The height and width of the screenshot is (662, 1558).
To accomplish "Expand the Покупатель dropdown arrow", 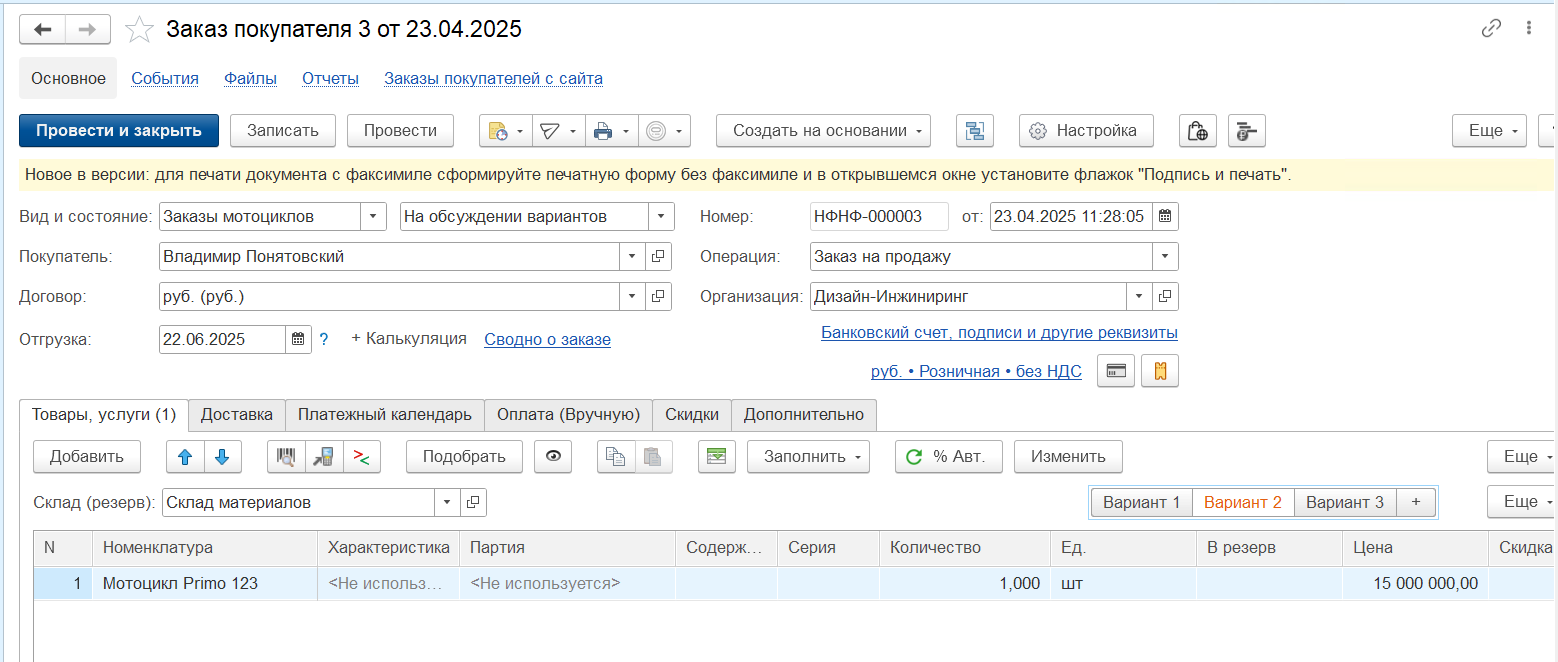I will click(x=632, y=257).
